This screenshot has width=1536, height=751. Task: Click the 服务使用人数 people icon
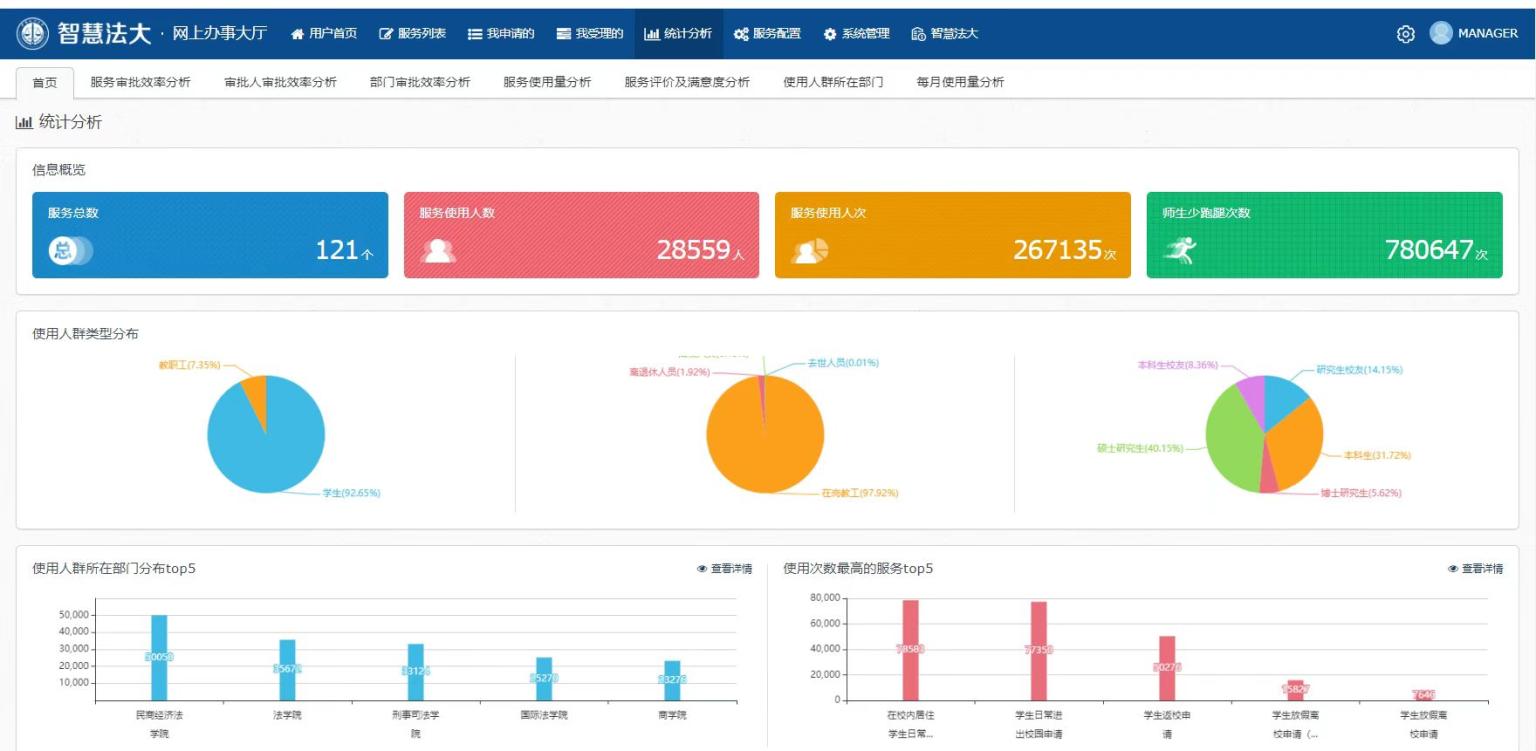tap(438, 251)
